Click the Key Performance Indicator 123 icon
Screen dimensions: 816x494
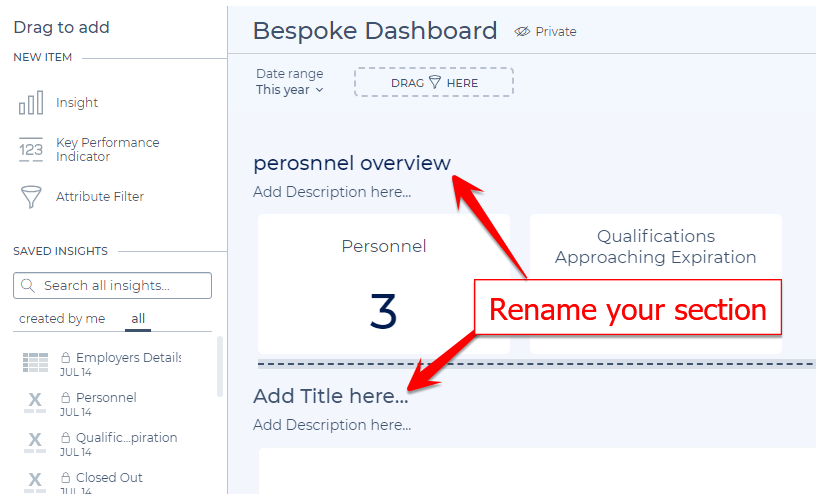click(31, 150)
